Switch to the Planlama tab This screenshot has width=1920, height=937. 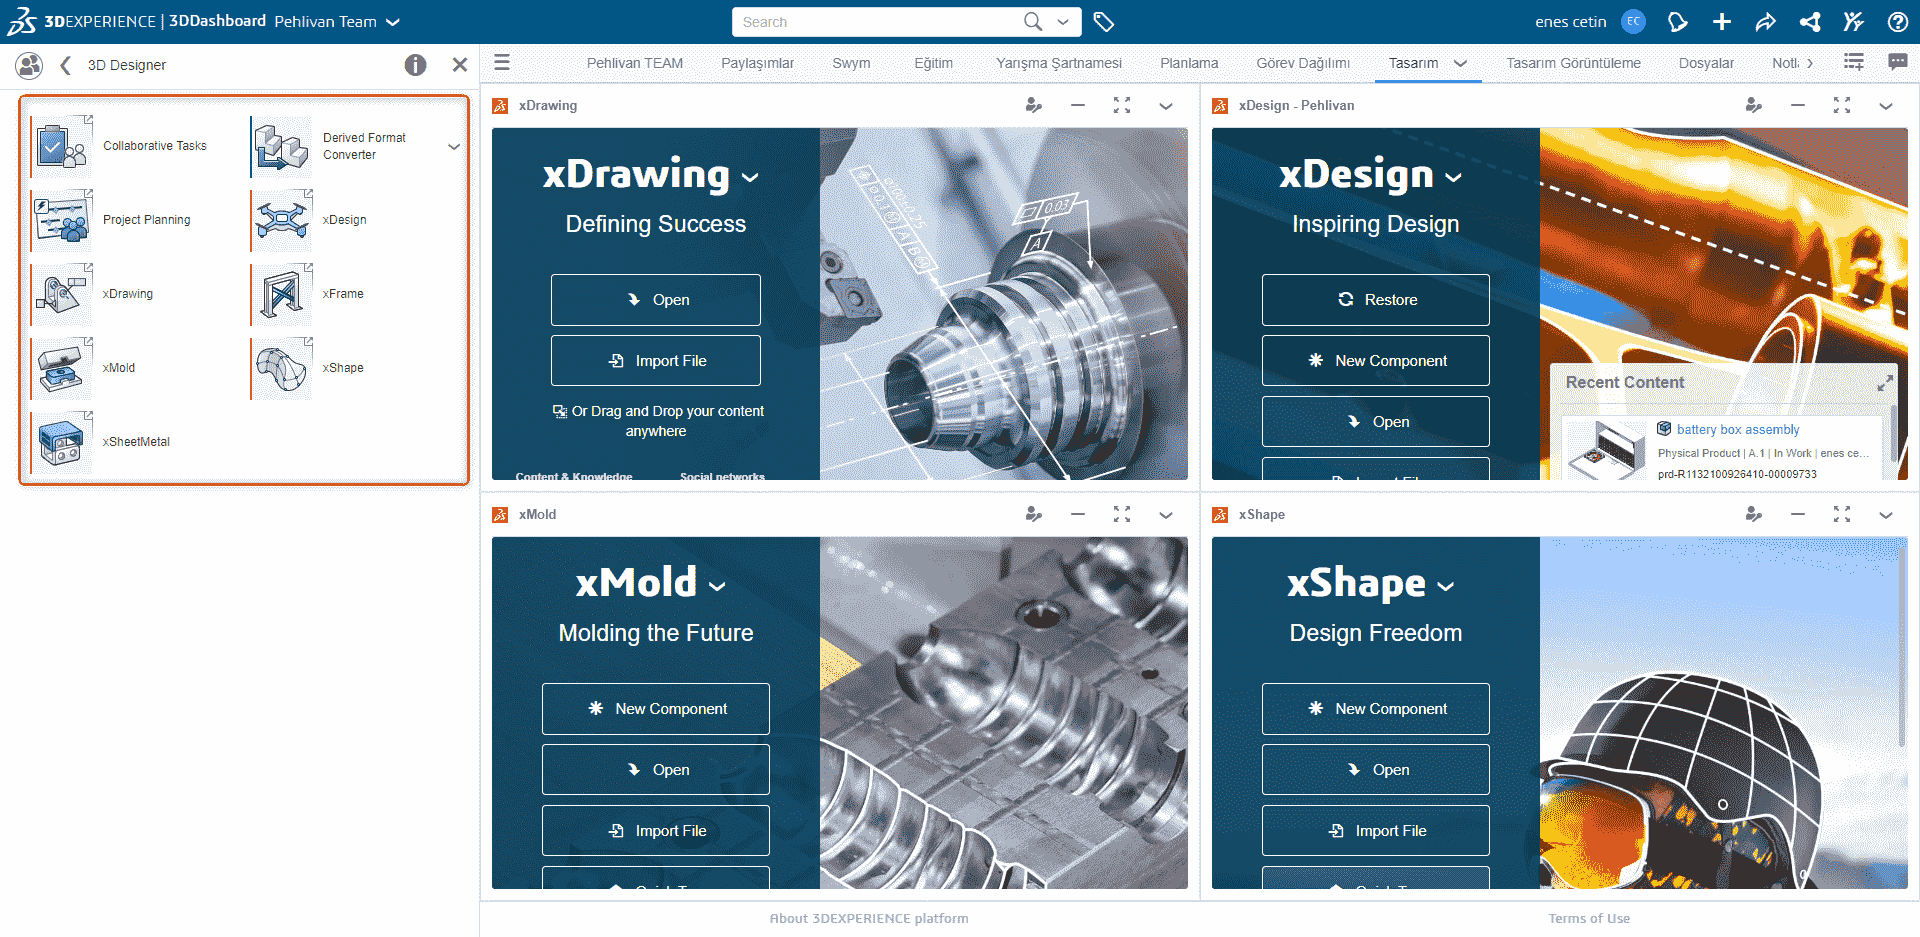[x=1189, y=63]
